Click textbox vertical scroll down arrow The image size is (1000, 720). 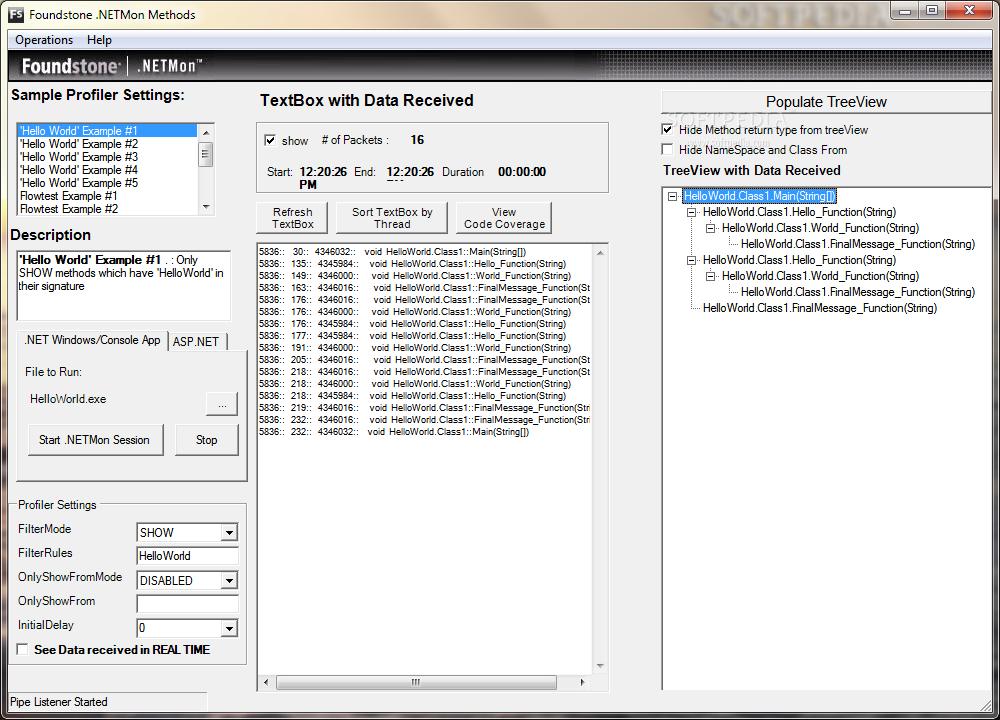pos(600,666)
